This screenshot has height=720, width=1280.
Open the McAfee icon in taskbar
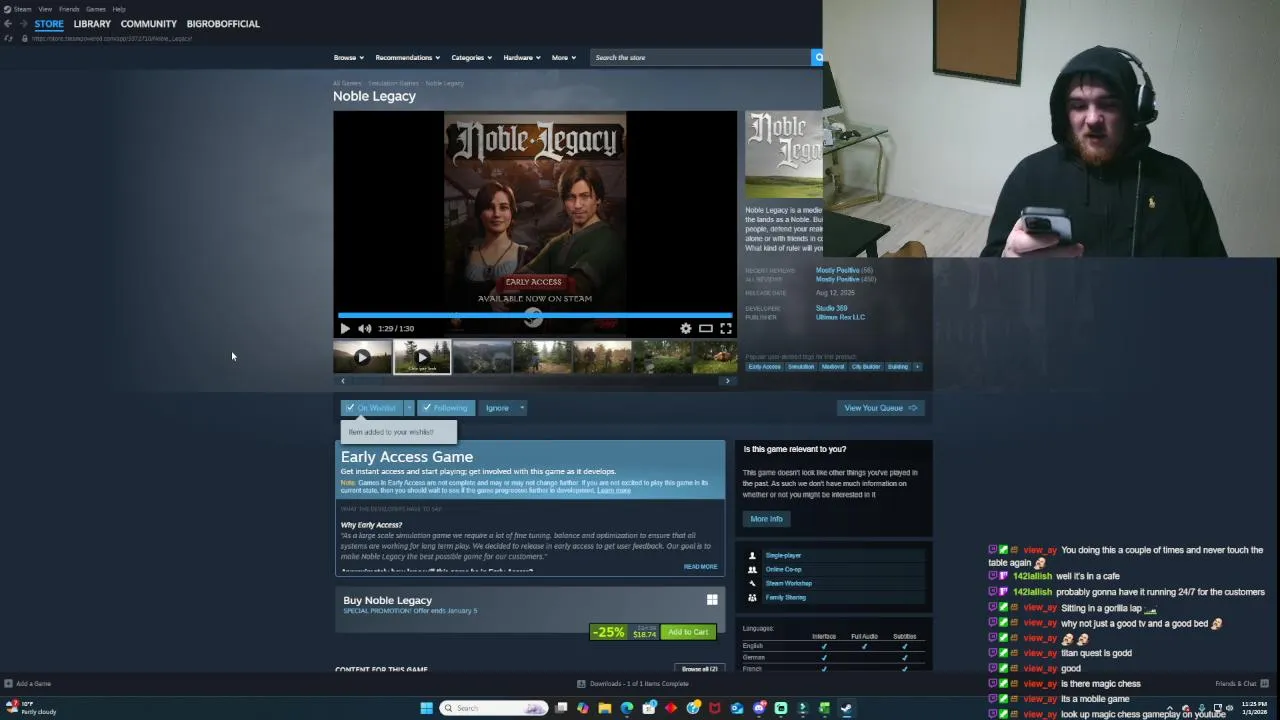click(x=715, y=708)
